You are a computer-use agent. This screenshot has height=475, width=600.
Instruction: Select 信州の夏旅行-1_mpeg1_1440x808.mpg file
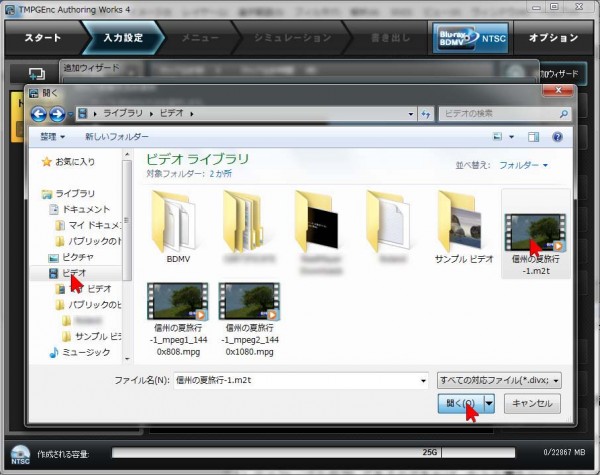175,312
